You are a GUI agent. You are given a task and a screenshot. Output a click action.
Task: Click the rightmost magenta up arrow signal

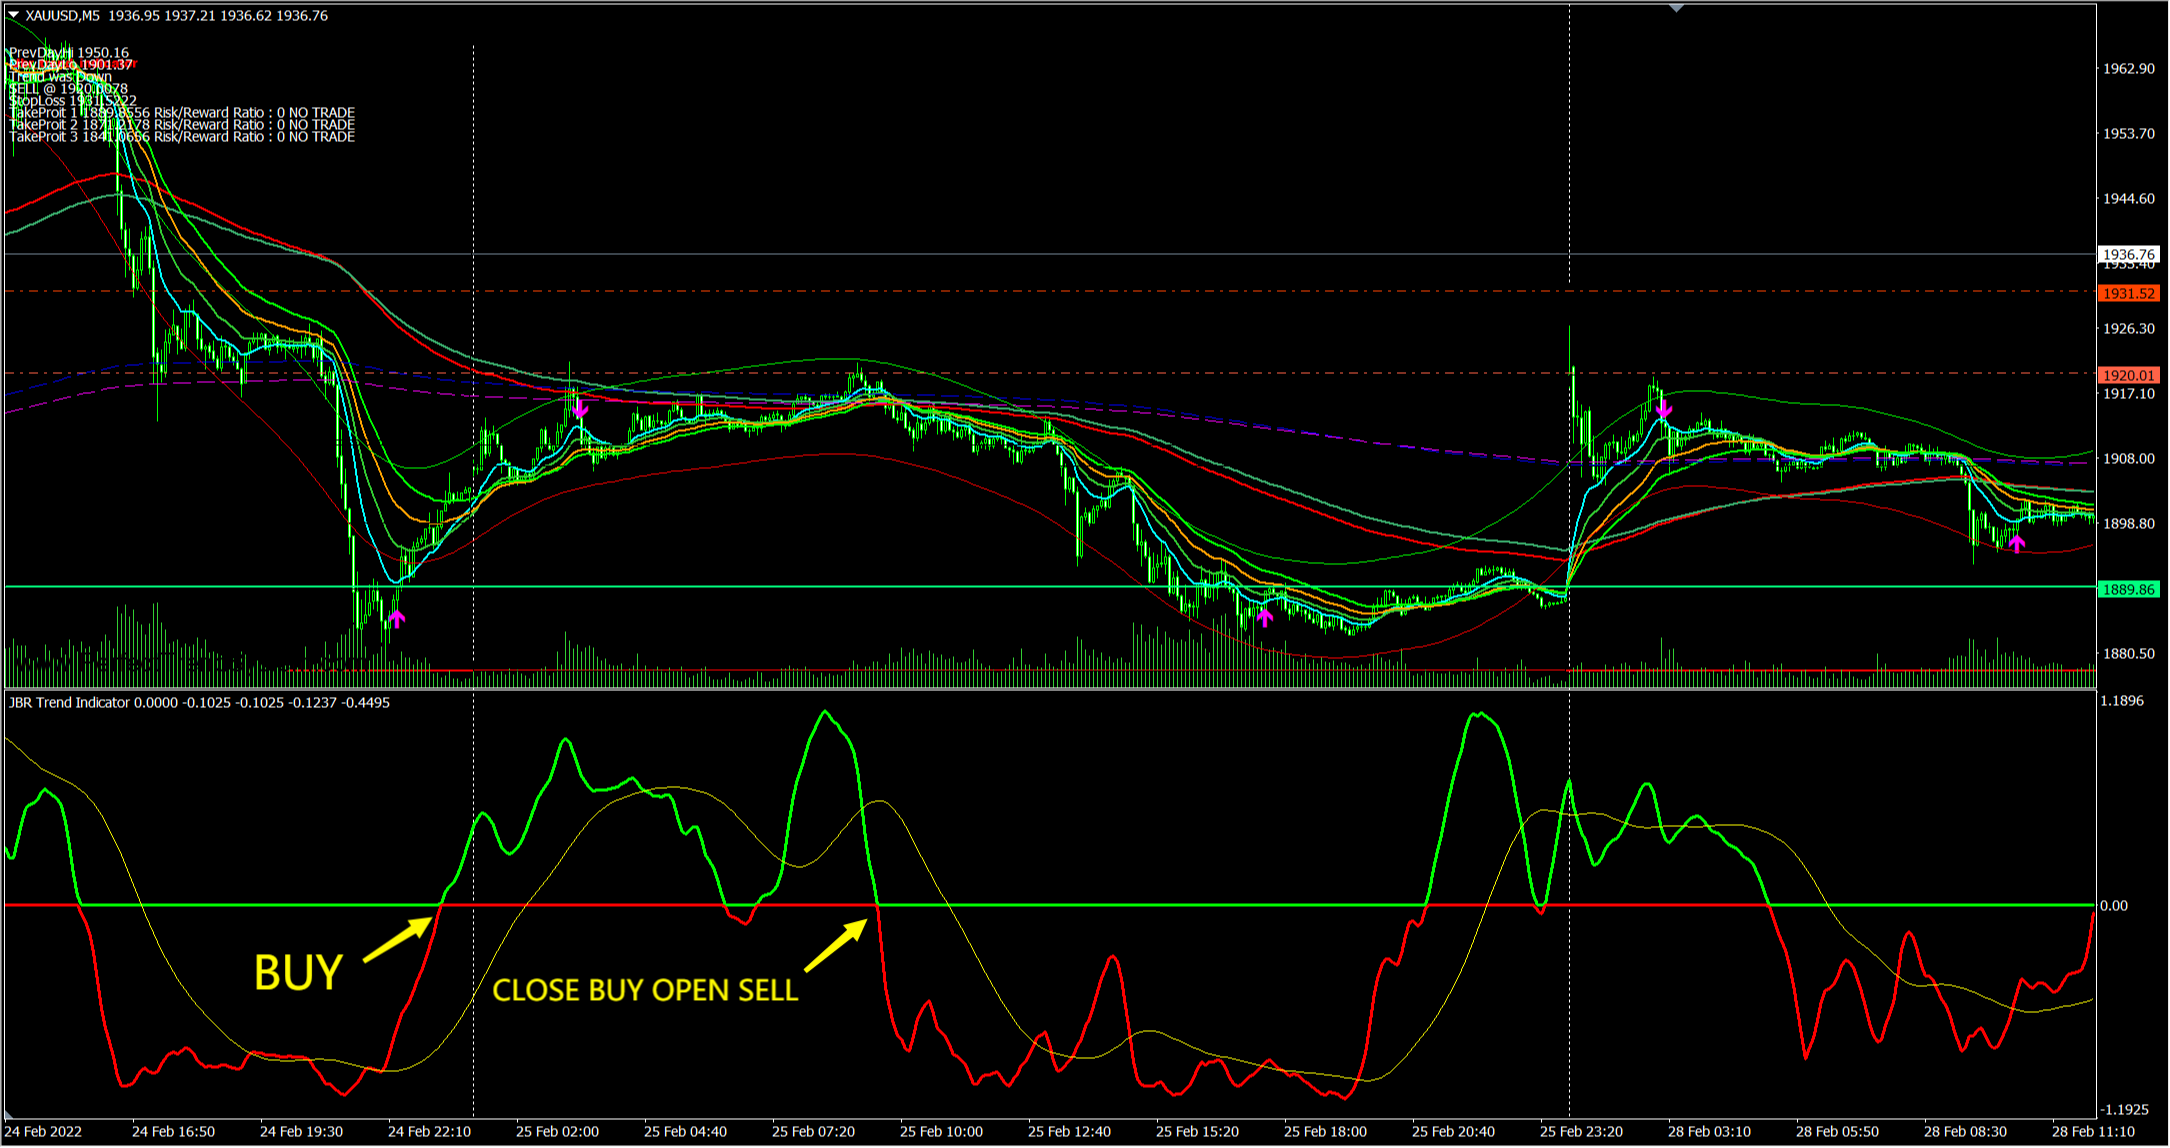coord(2017,543)
